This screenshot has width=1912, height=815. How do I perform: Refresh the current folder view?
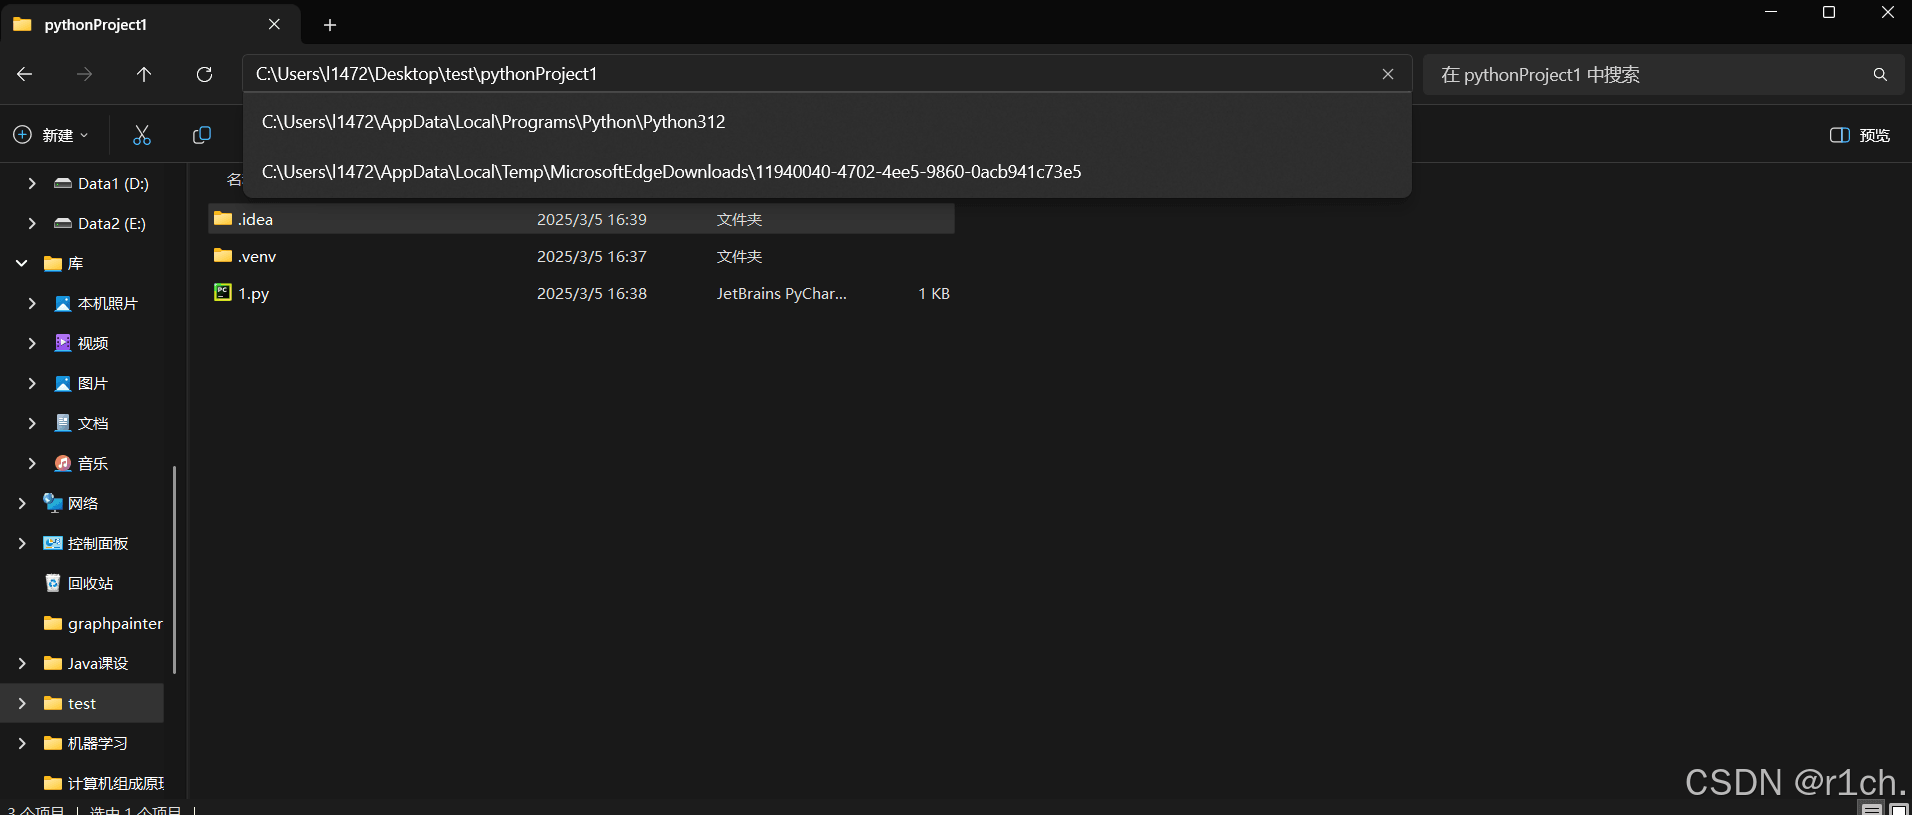(x=204, y=74)
